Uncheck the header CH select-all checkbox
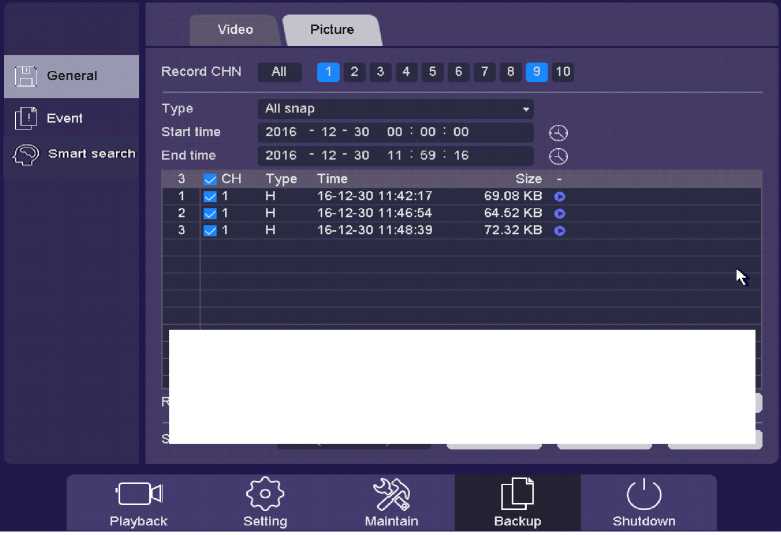Screen dimensions: 781x535 (210, 179)
